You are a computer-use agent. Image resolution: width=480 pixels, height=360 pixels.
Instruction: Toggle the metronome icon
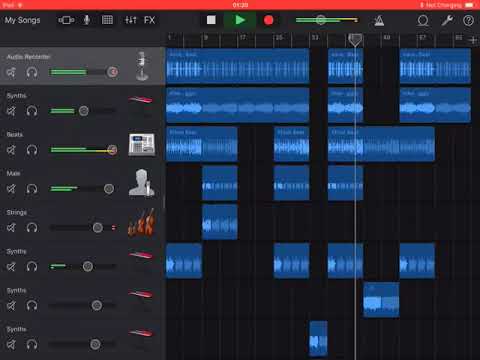[379, 21]
